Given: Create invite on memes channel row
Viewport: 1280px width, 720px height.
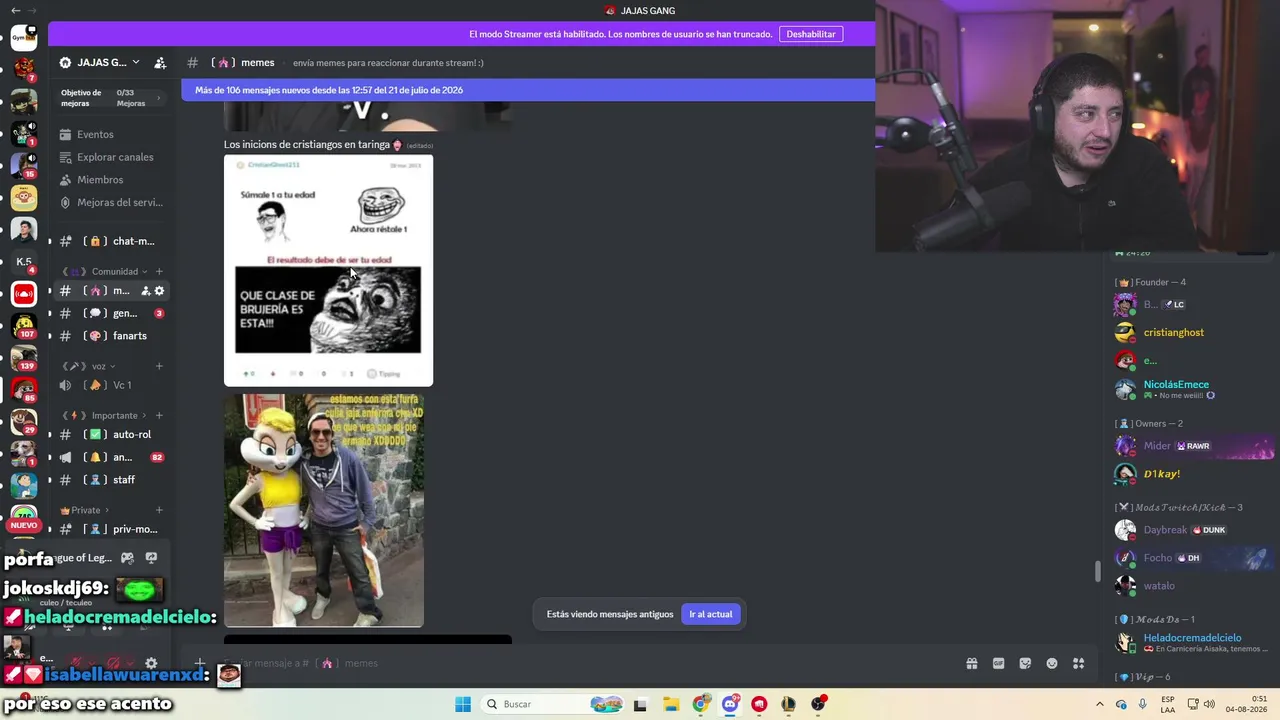Looking at the screenshot, I should click(145, 291).
